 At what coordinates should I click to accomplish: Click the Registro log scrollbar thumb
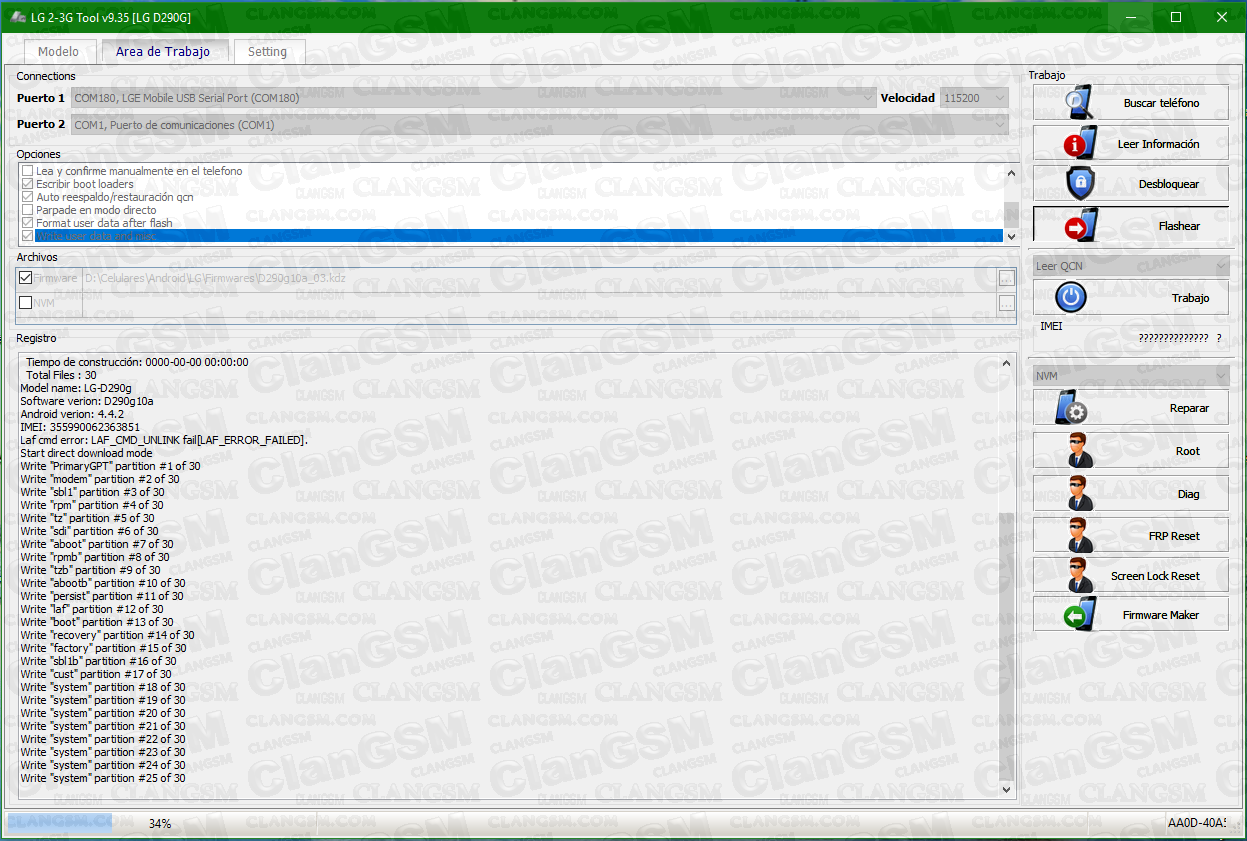pyautogui.click(x=1007, y=647)
